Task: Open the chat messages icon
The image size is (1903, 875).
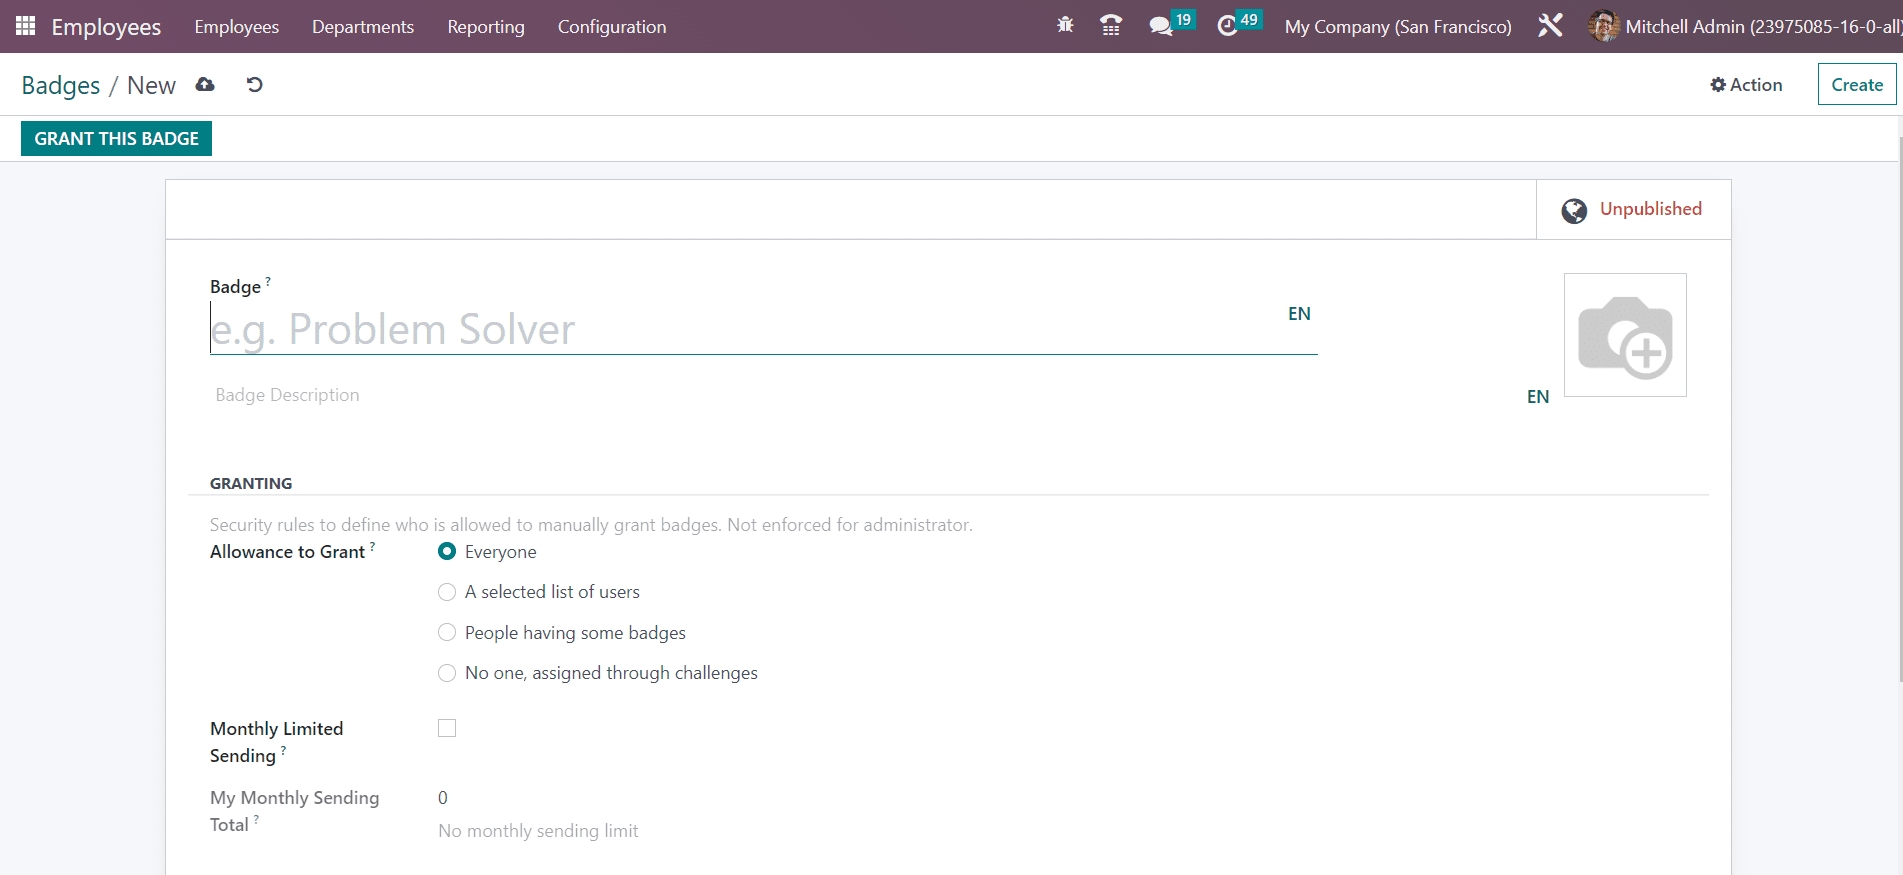Action: click(1161, 26)
